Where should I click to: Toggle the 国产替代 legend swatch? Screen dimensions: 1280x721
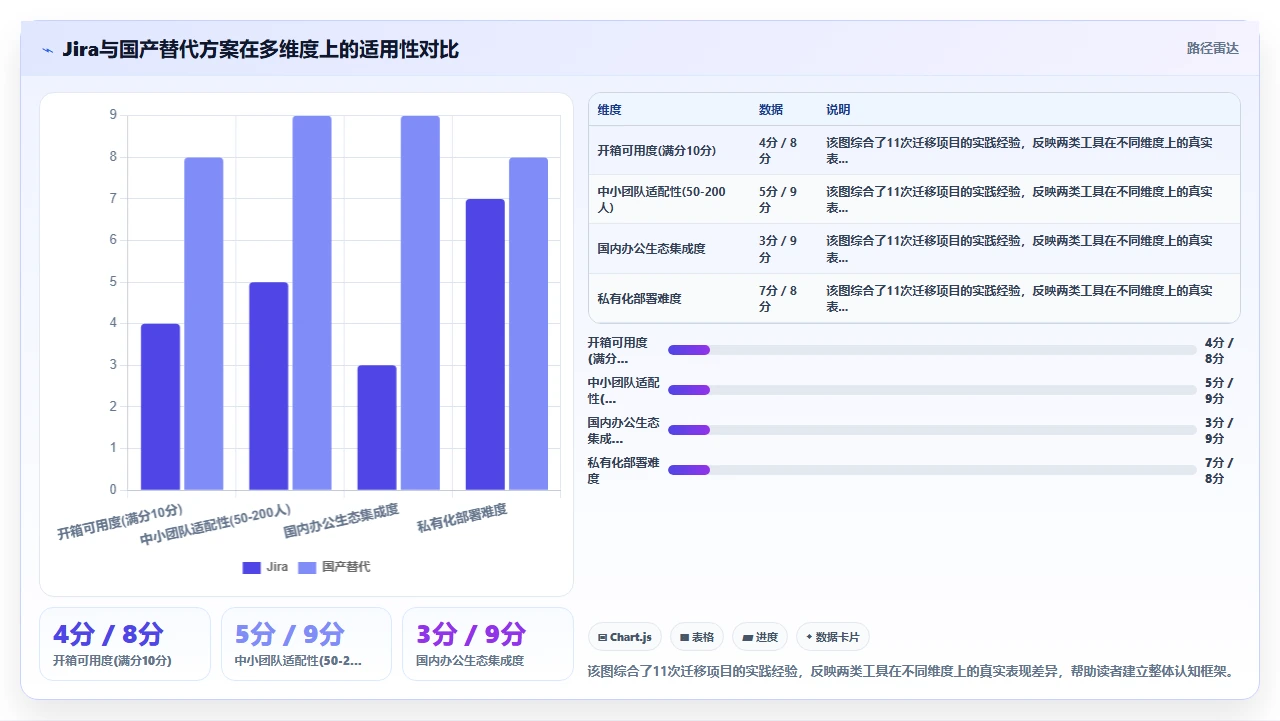coord(307,567)
